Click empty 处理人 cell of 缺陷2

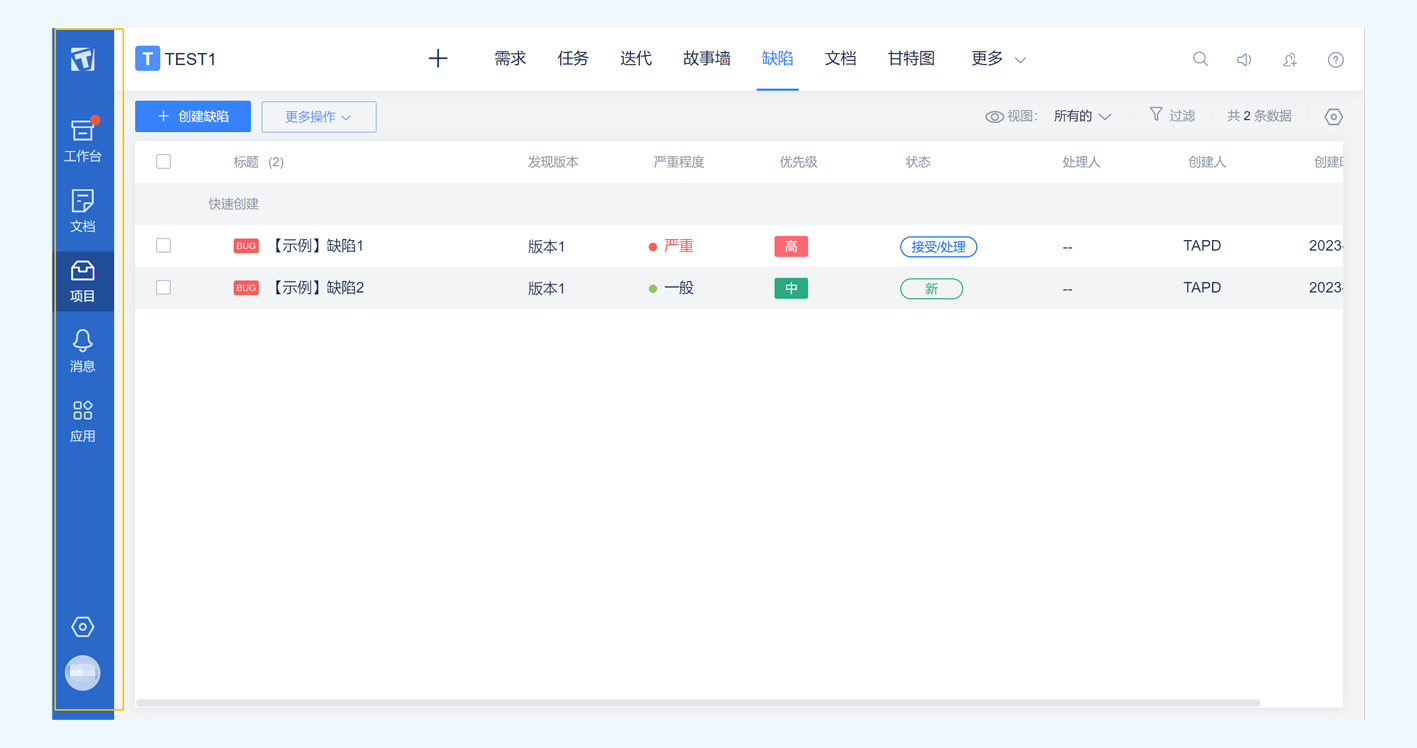tap(1068, 289)
